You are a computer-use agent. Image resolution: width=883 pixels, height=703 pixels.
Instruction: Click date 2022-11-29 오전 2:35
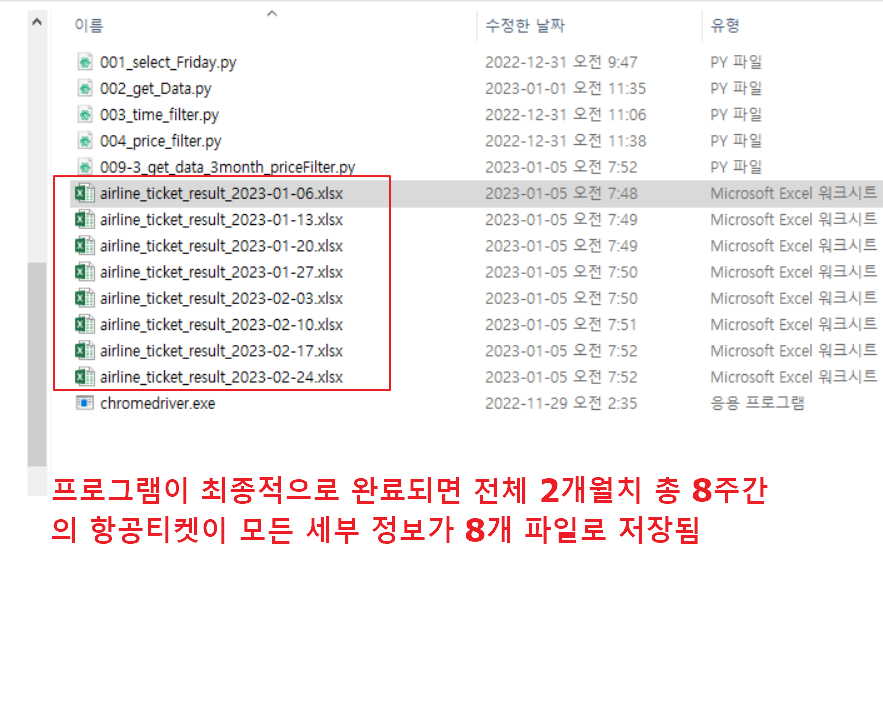tap(561, 403)
